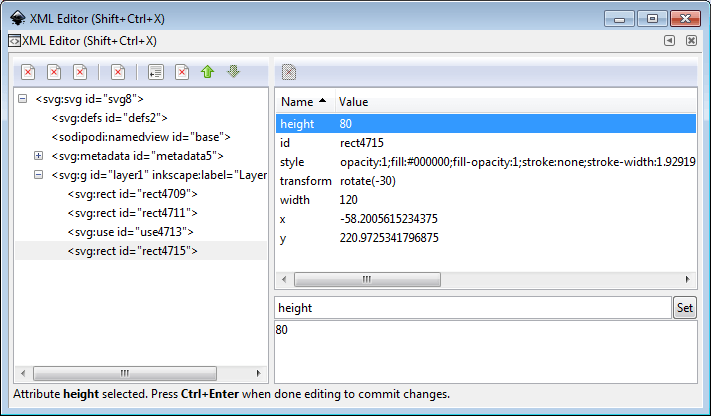The width and height of the screenshot is (711, 416).
Task: Lower node with the down arrow icon
Action: (233, 72)
